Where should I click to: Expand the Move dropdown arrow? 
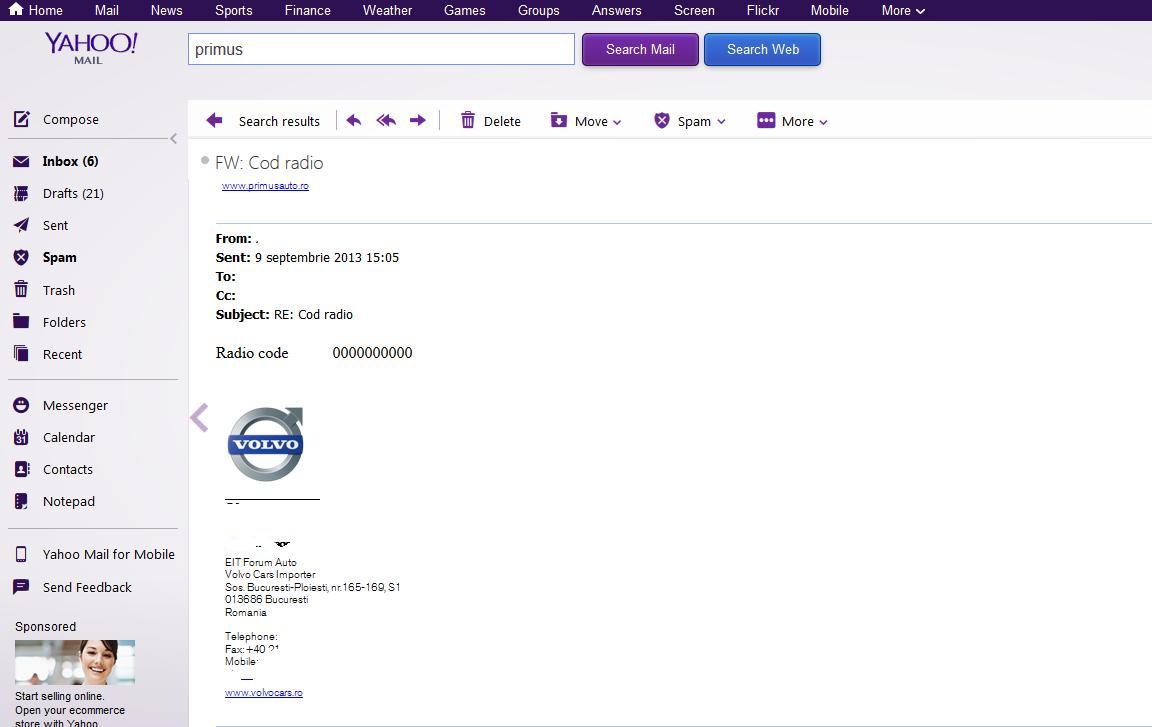[x=617, y=123]
